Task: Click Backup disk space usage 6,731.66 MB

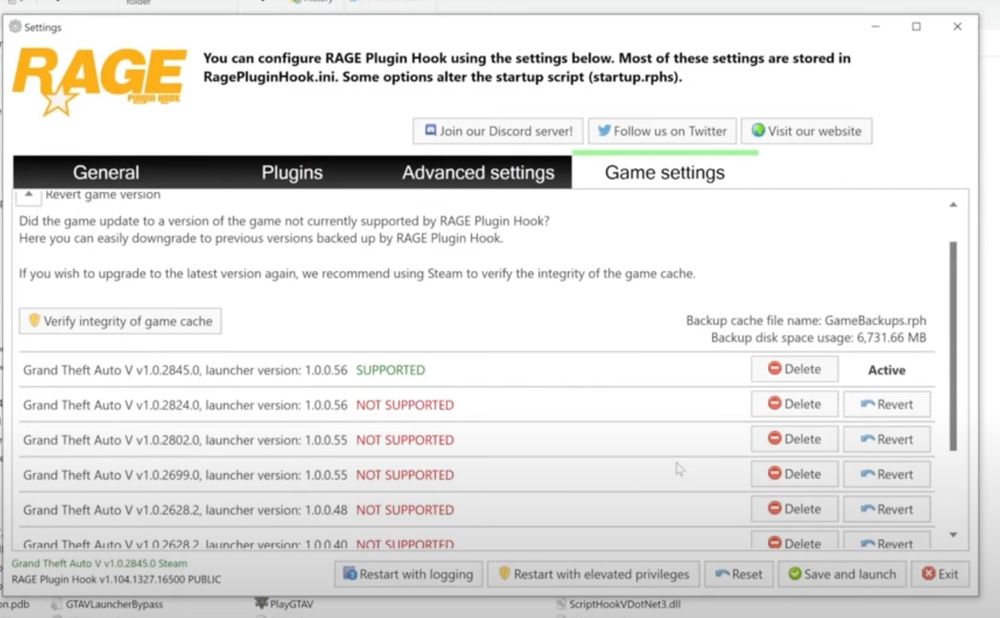Action: coord(818,337)
